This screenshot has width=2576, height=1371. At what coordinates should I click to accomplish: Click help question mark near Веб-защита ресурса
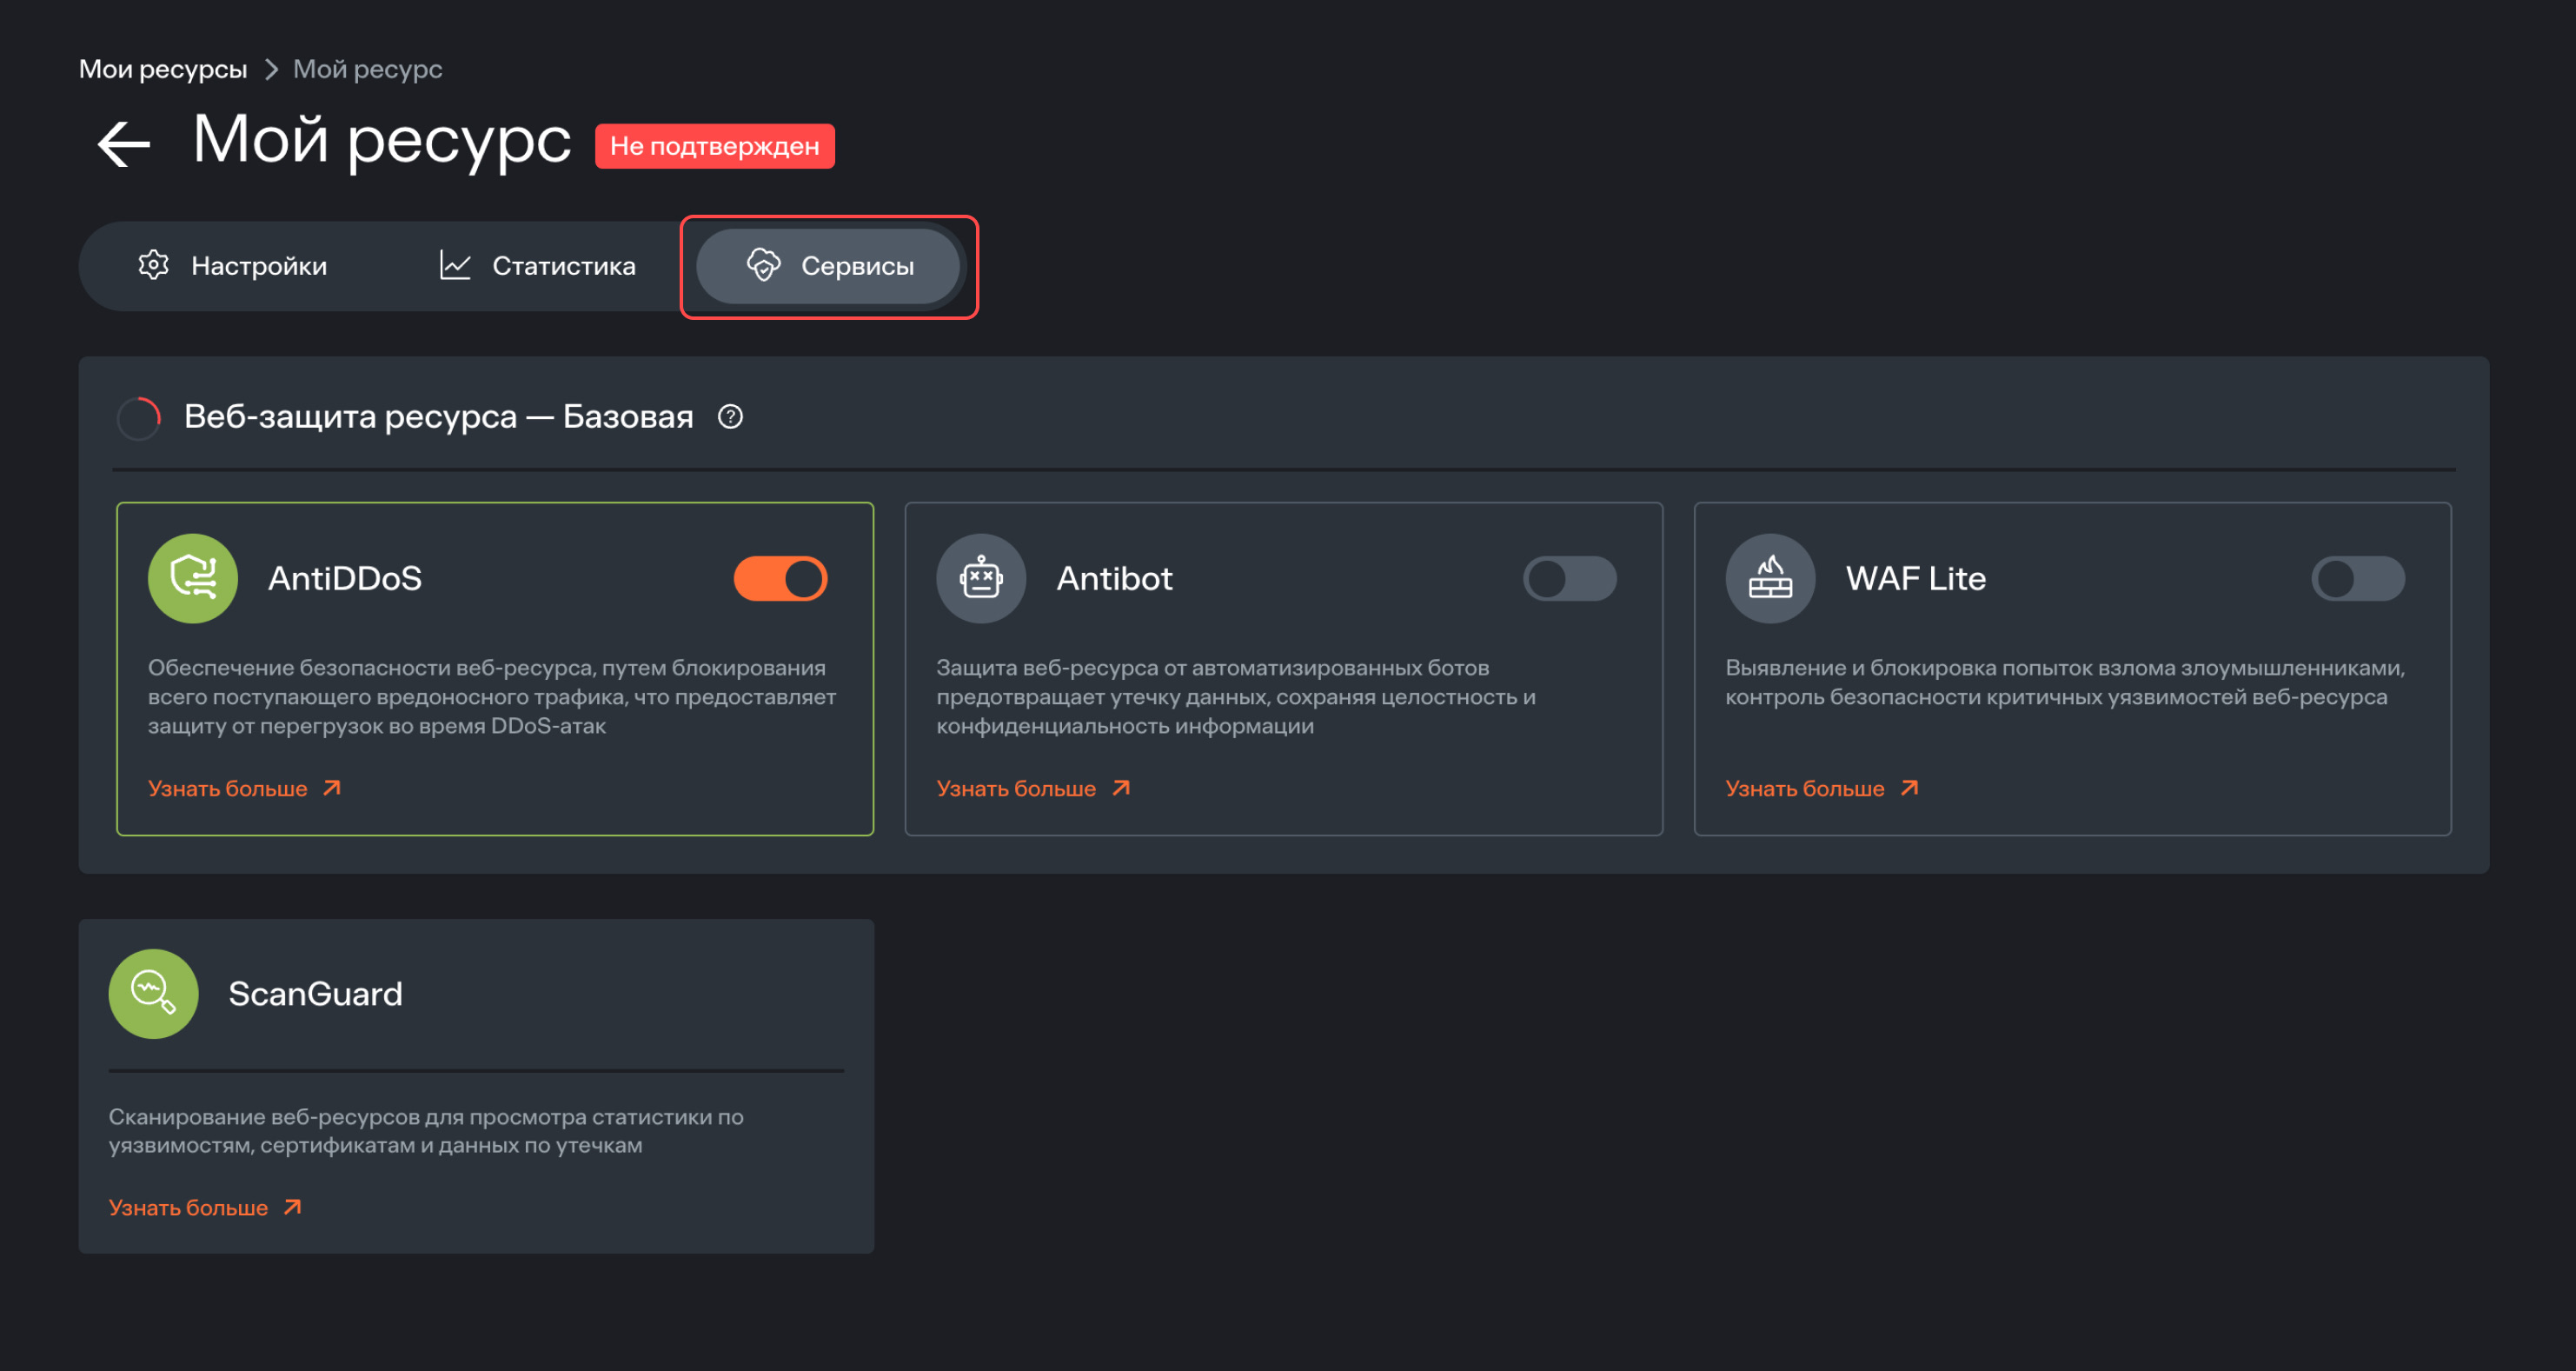730,417
